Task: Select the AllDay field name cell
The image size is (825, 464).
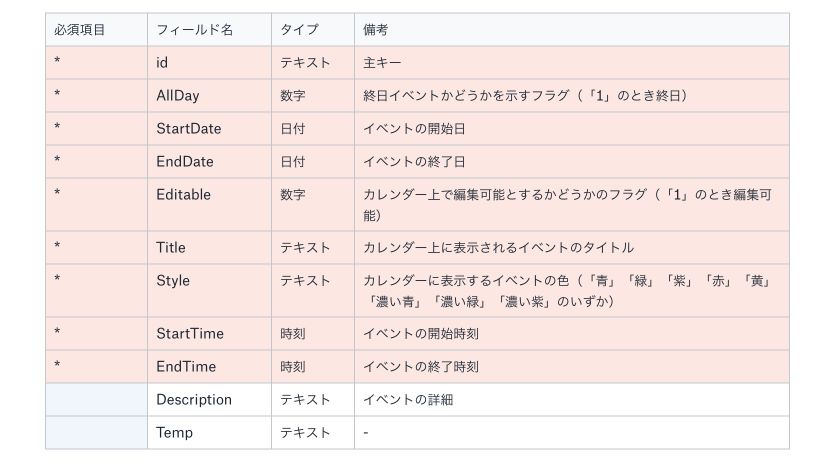Action: 209,96
